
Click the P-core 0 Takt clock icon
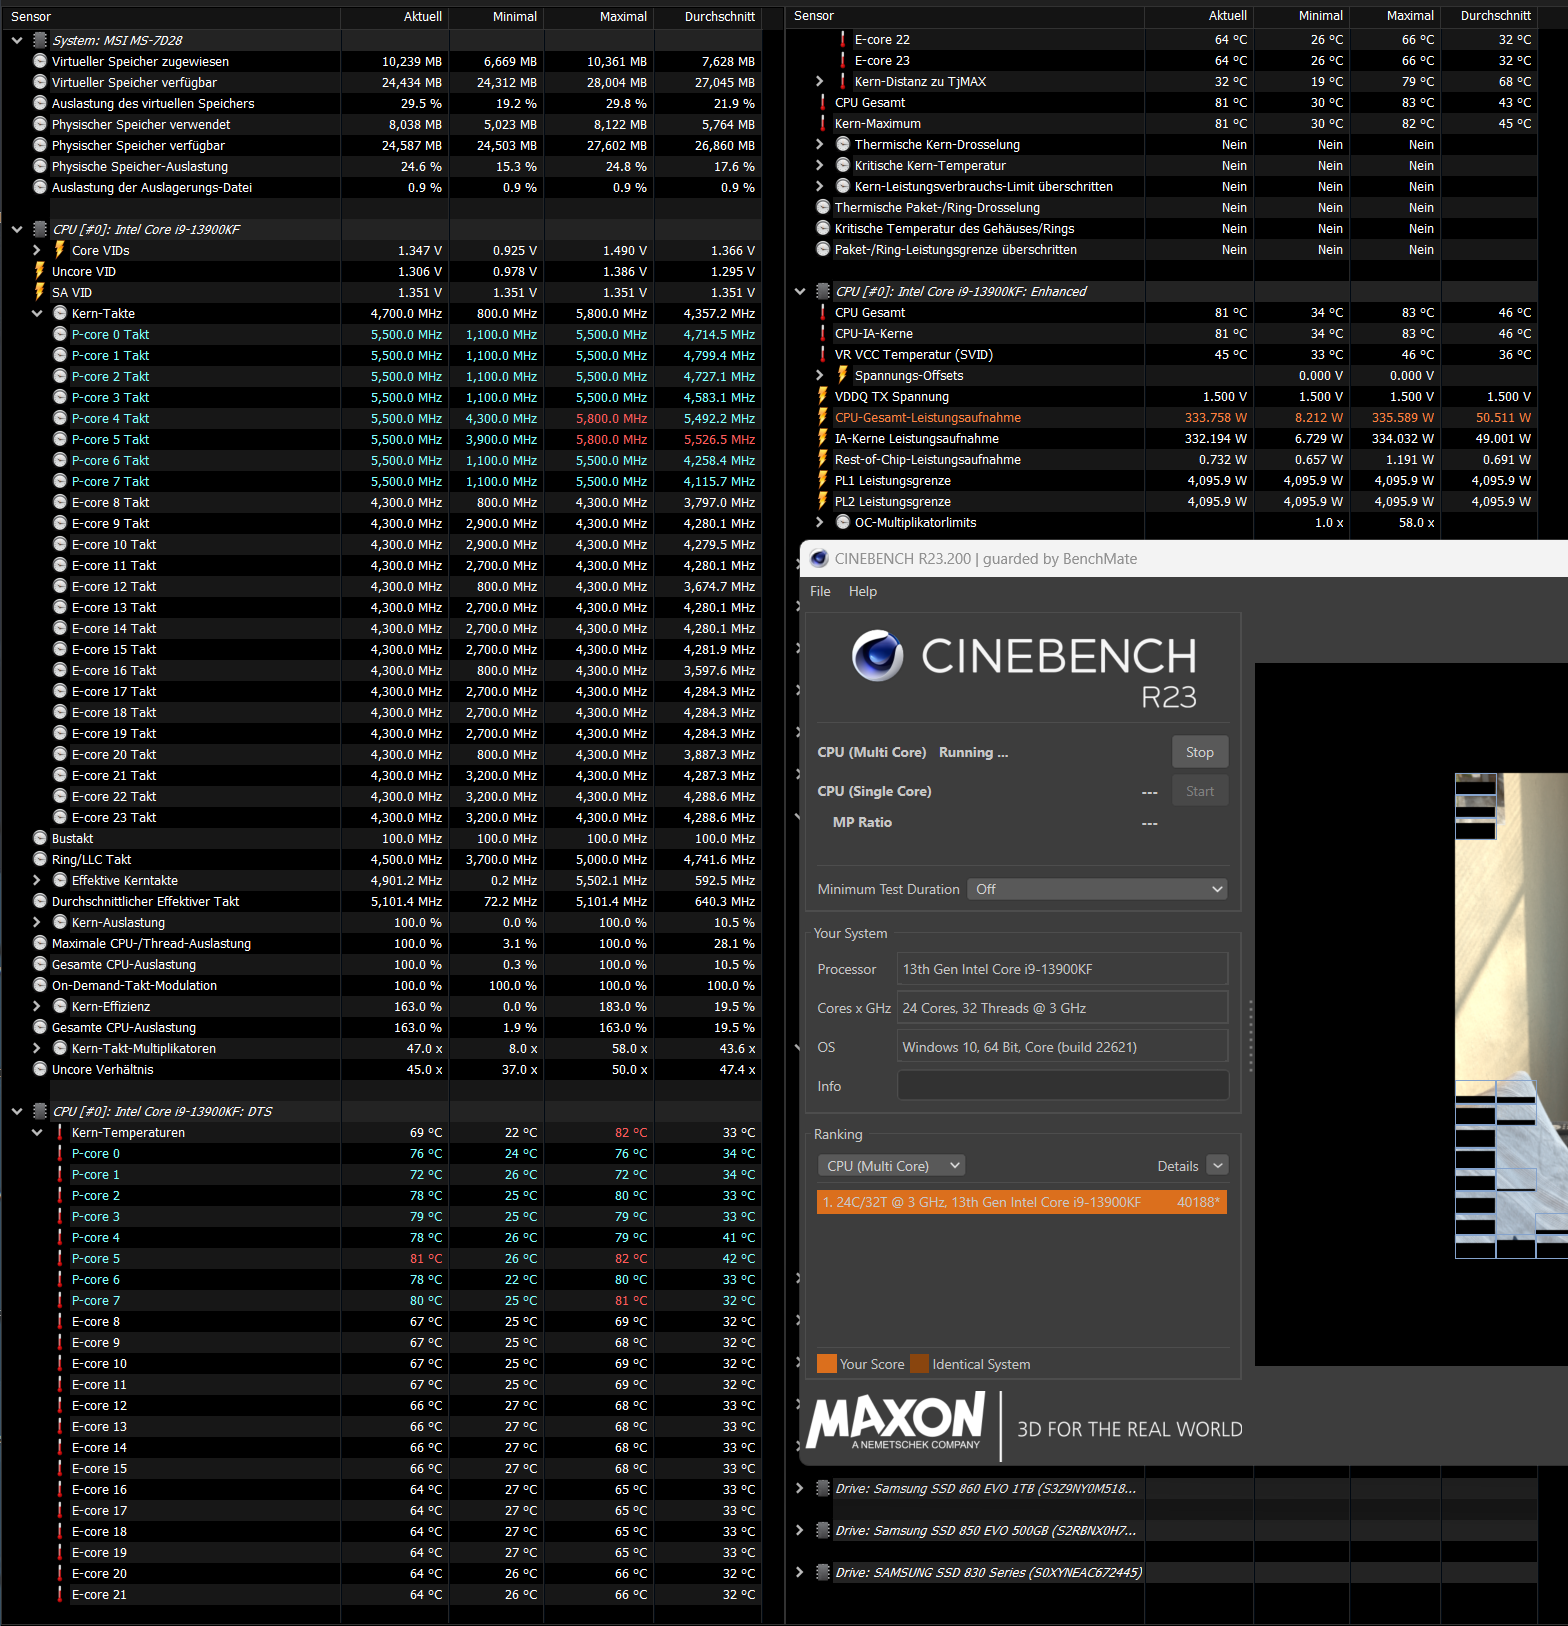(x=60, y=334)
